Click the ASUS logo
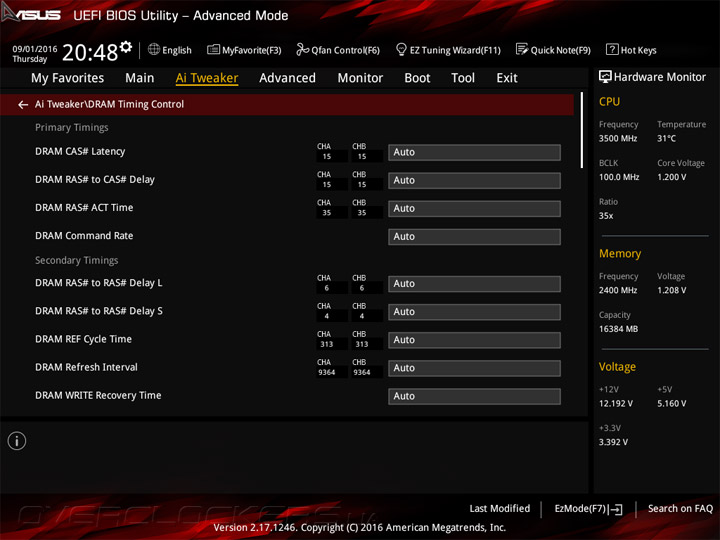The image size is (720, 540). 31,14
